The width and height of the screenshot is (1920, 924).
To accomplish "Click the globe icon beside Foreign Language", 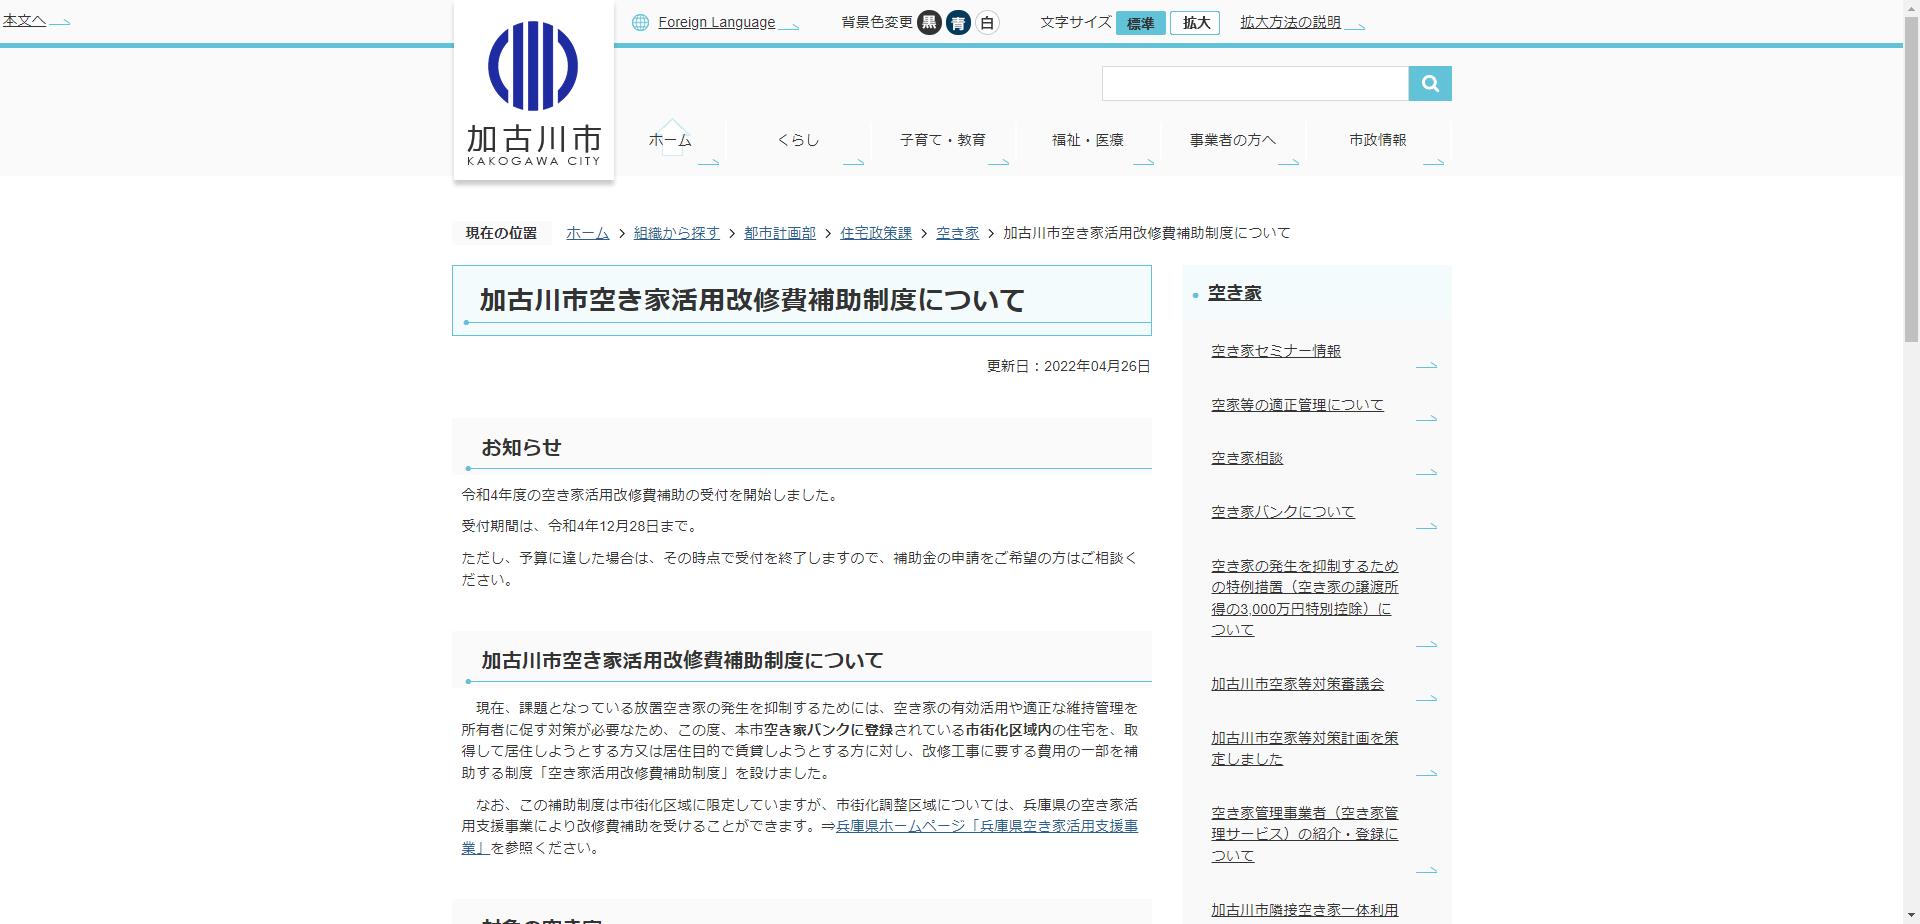I will point(640,23).
